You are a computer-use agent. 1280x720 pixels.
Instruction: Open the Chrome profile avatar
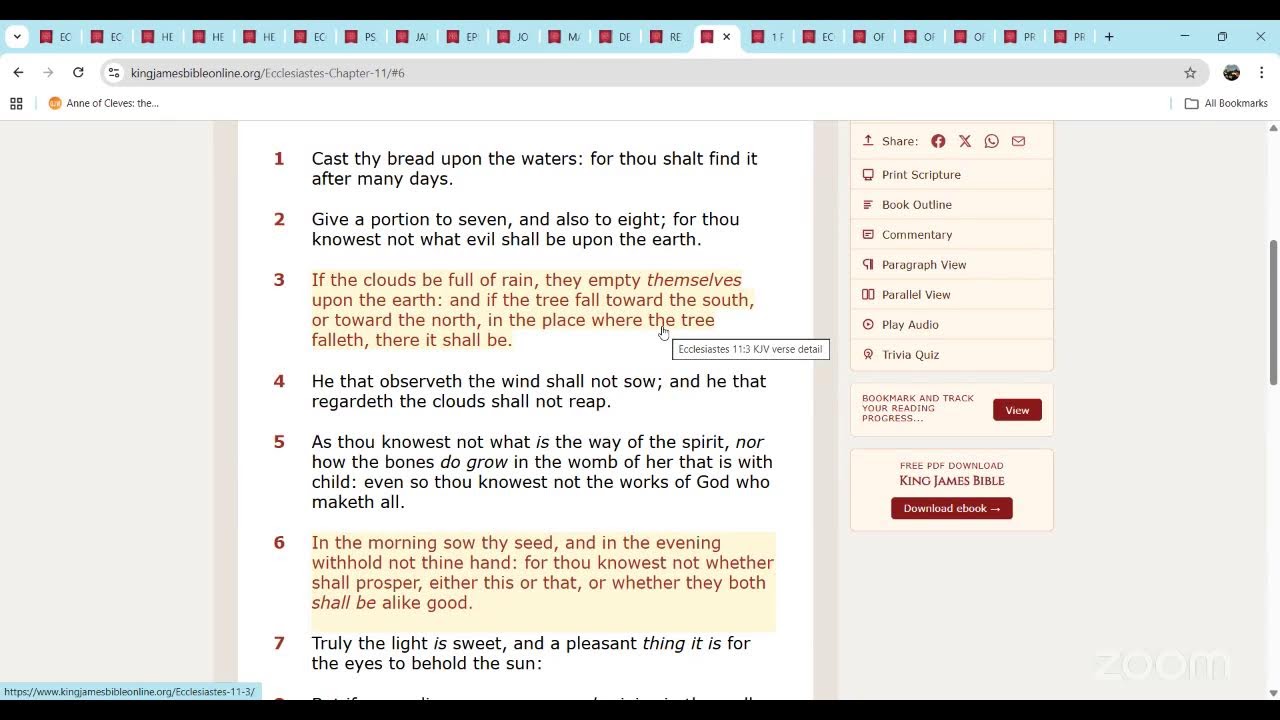(x=1231, y=73)
